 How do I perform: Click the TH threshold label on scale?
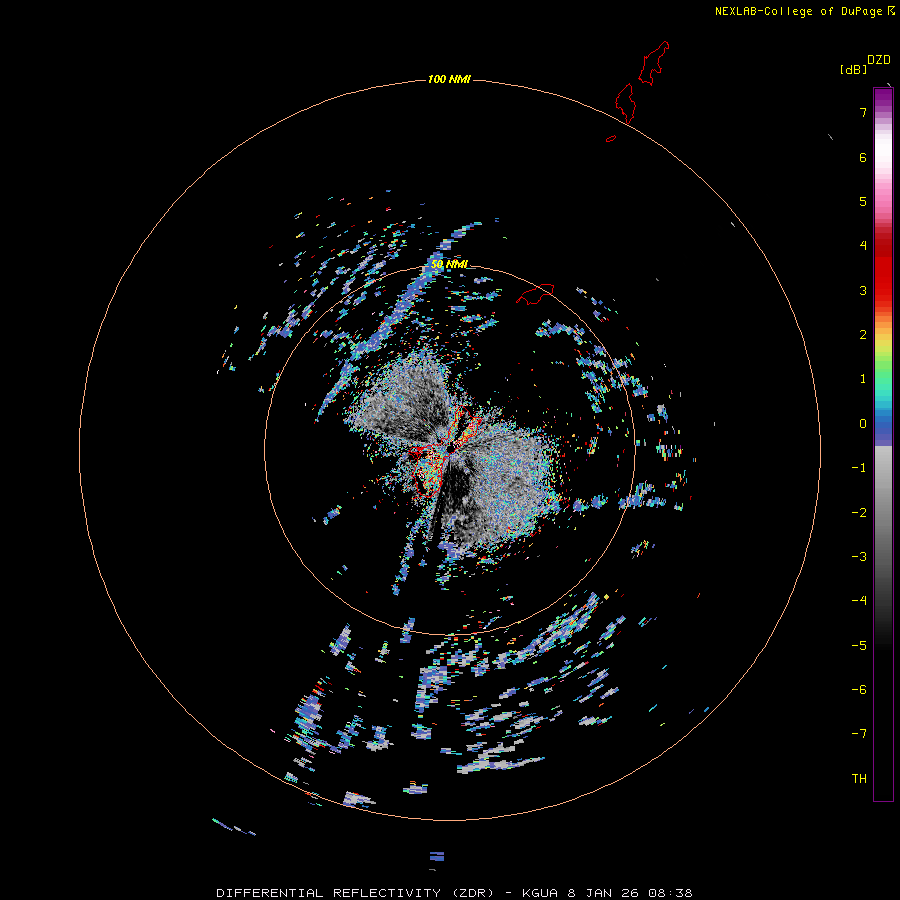[859, 779]
